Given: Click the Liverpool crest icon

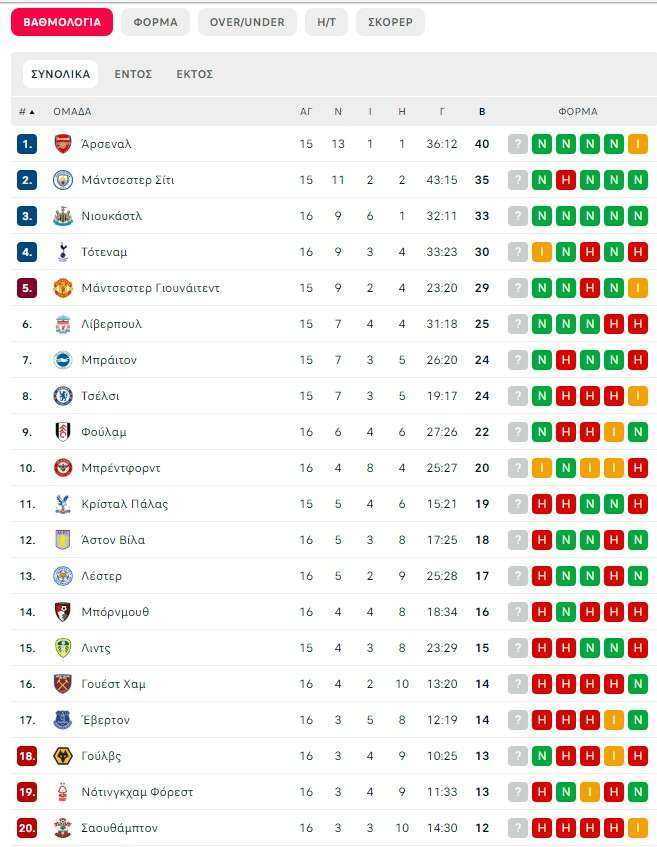Looking at the screenshot, I should coord(63,324).
